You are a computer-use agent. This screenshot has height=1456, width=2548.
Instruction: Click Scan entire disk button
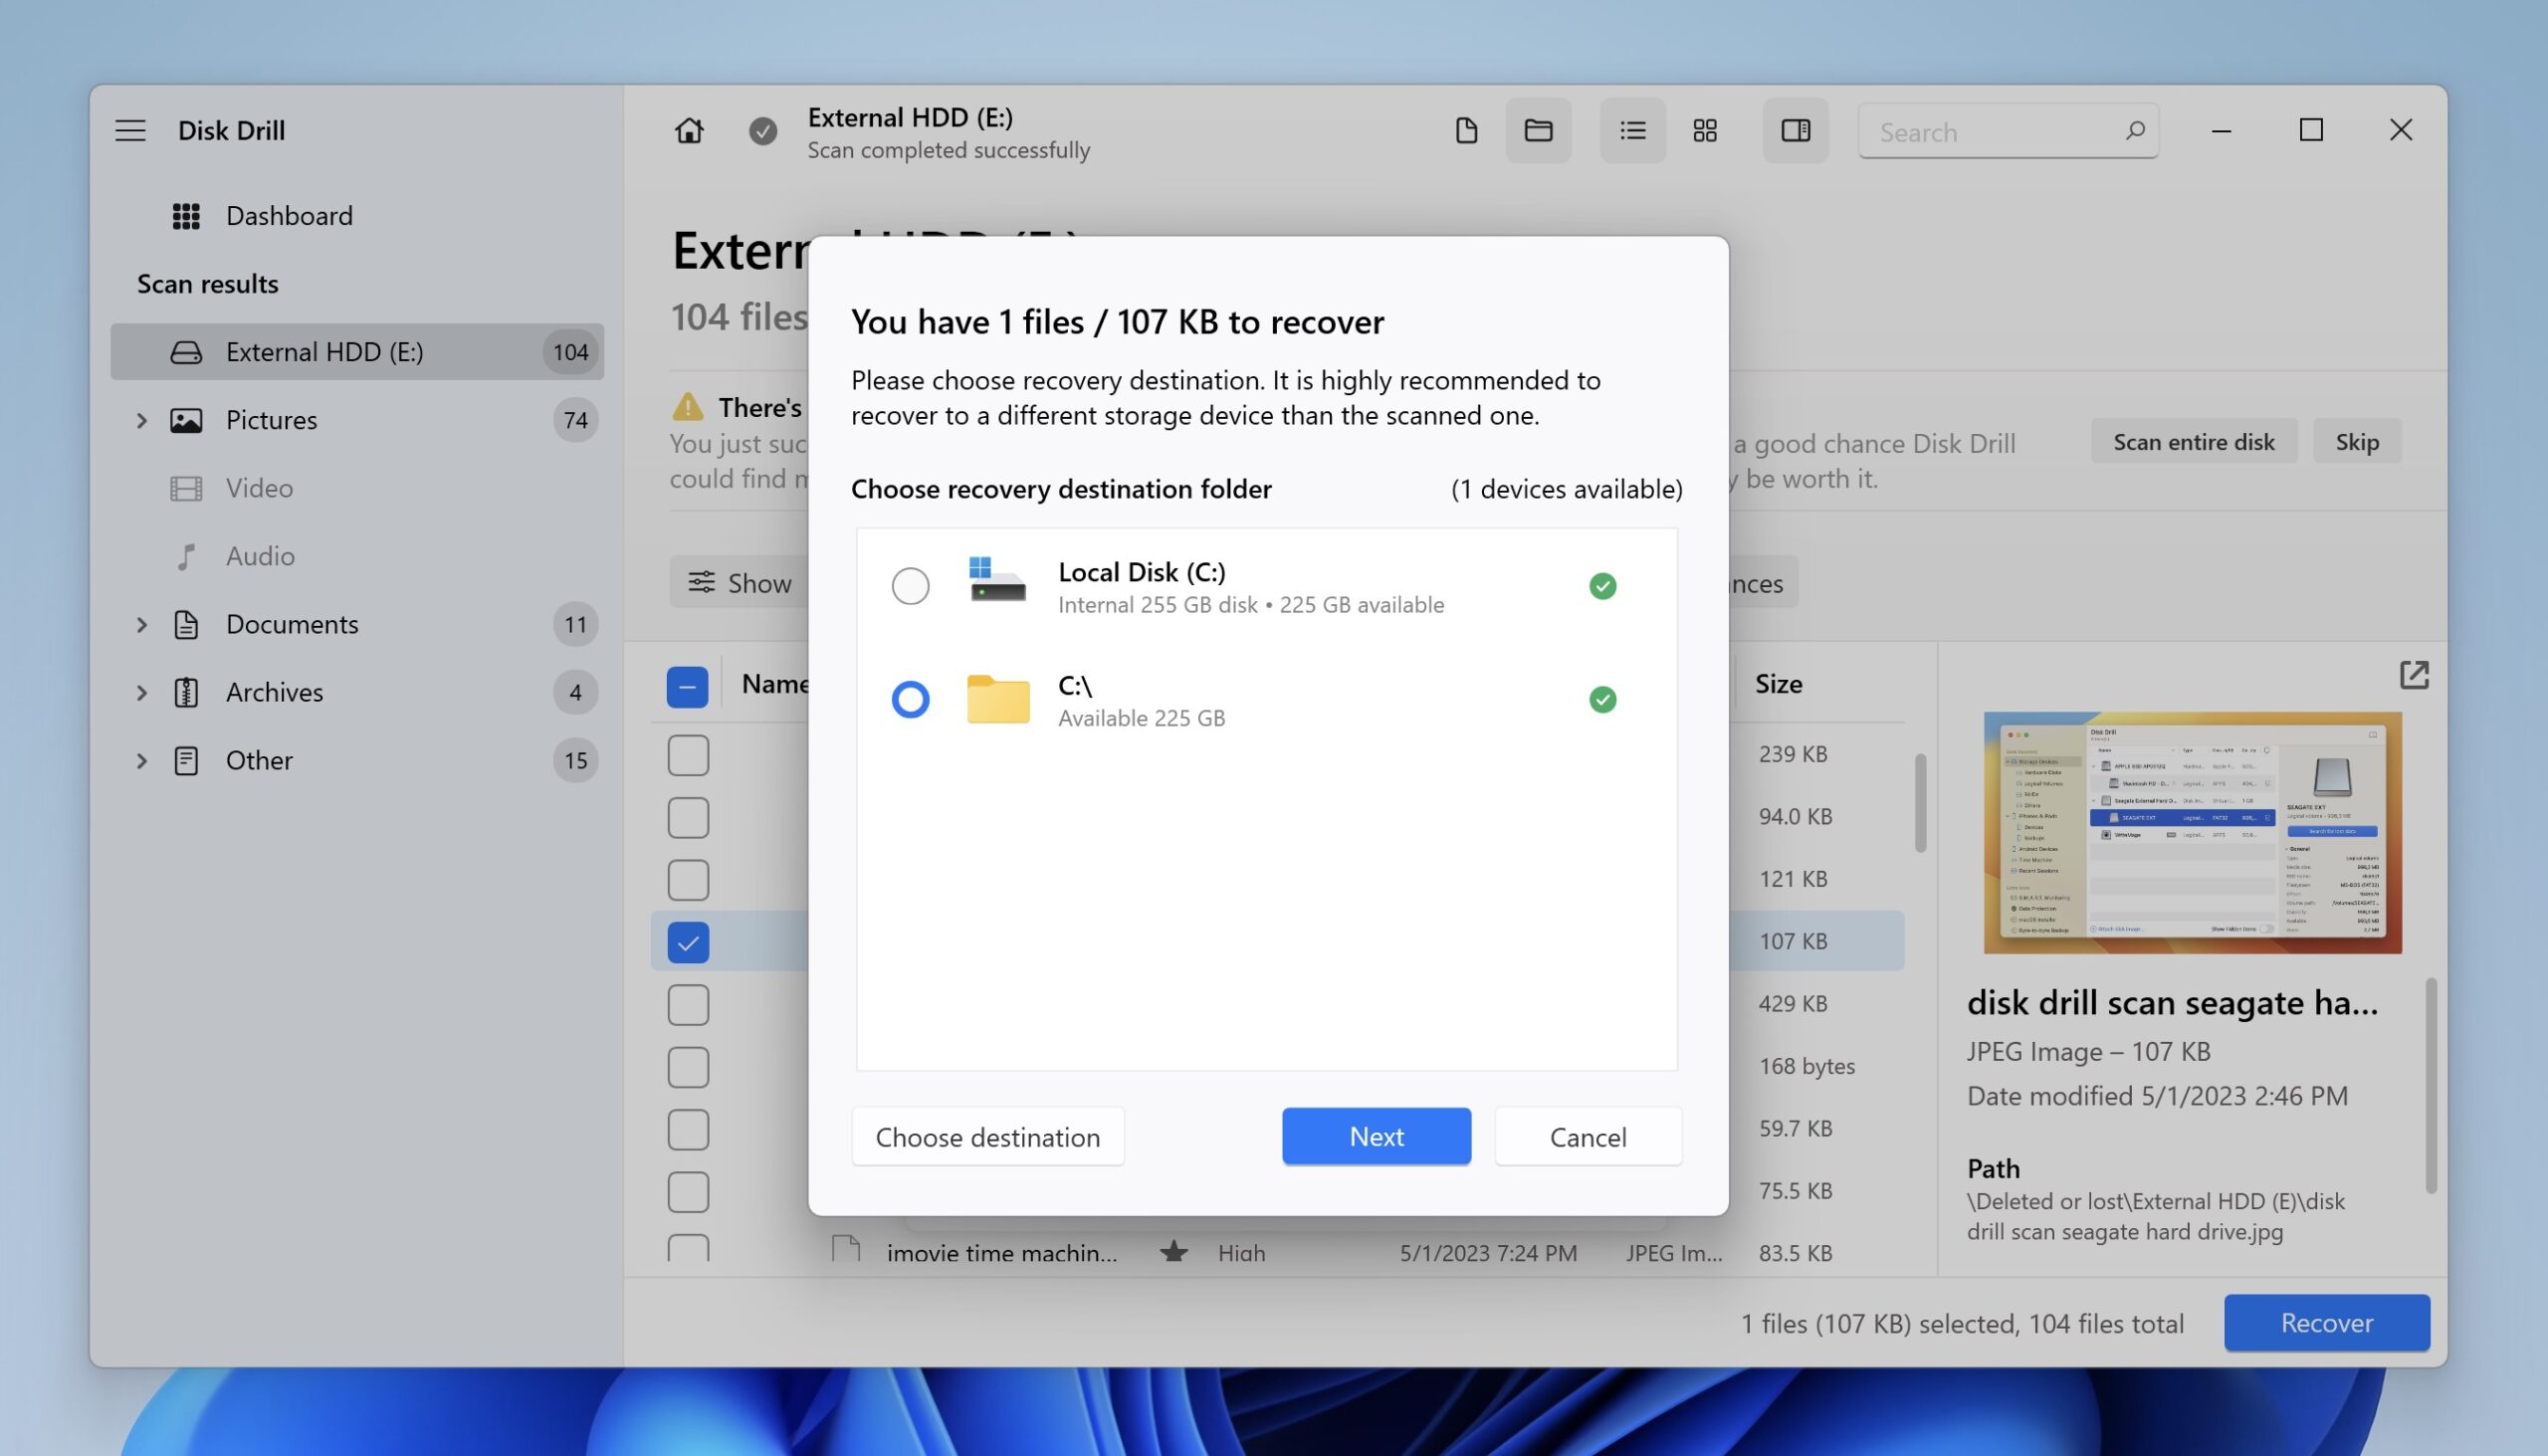point(2194,442)
